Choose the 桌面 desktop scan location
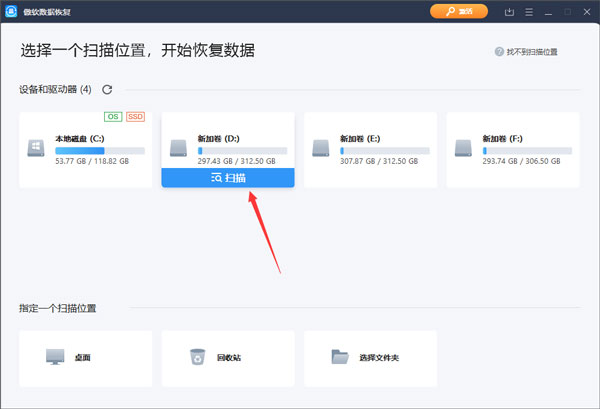600x409 pixels. point(86,358)
